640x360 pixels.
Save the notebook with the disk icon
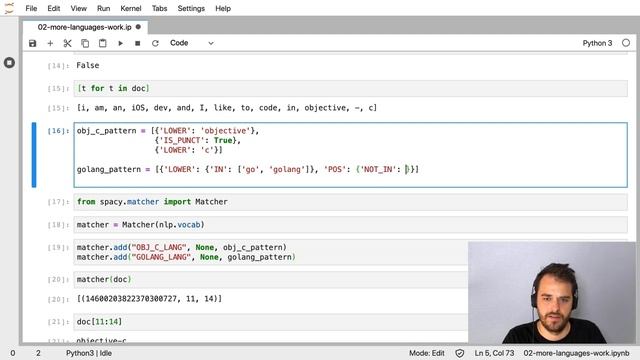coord(32,43)
